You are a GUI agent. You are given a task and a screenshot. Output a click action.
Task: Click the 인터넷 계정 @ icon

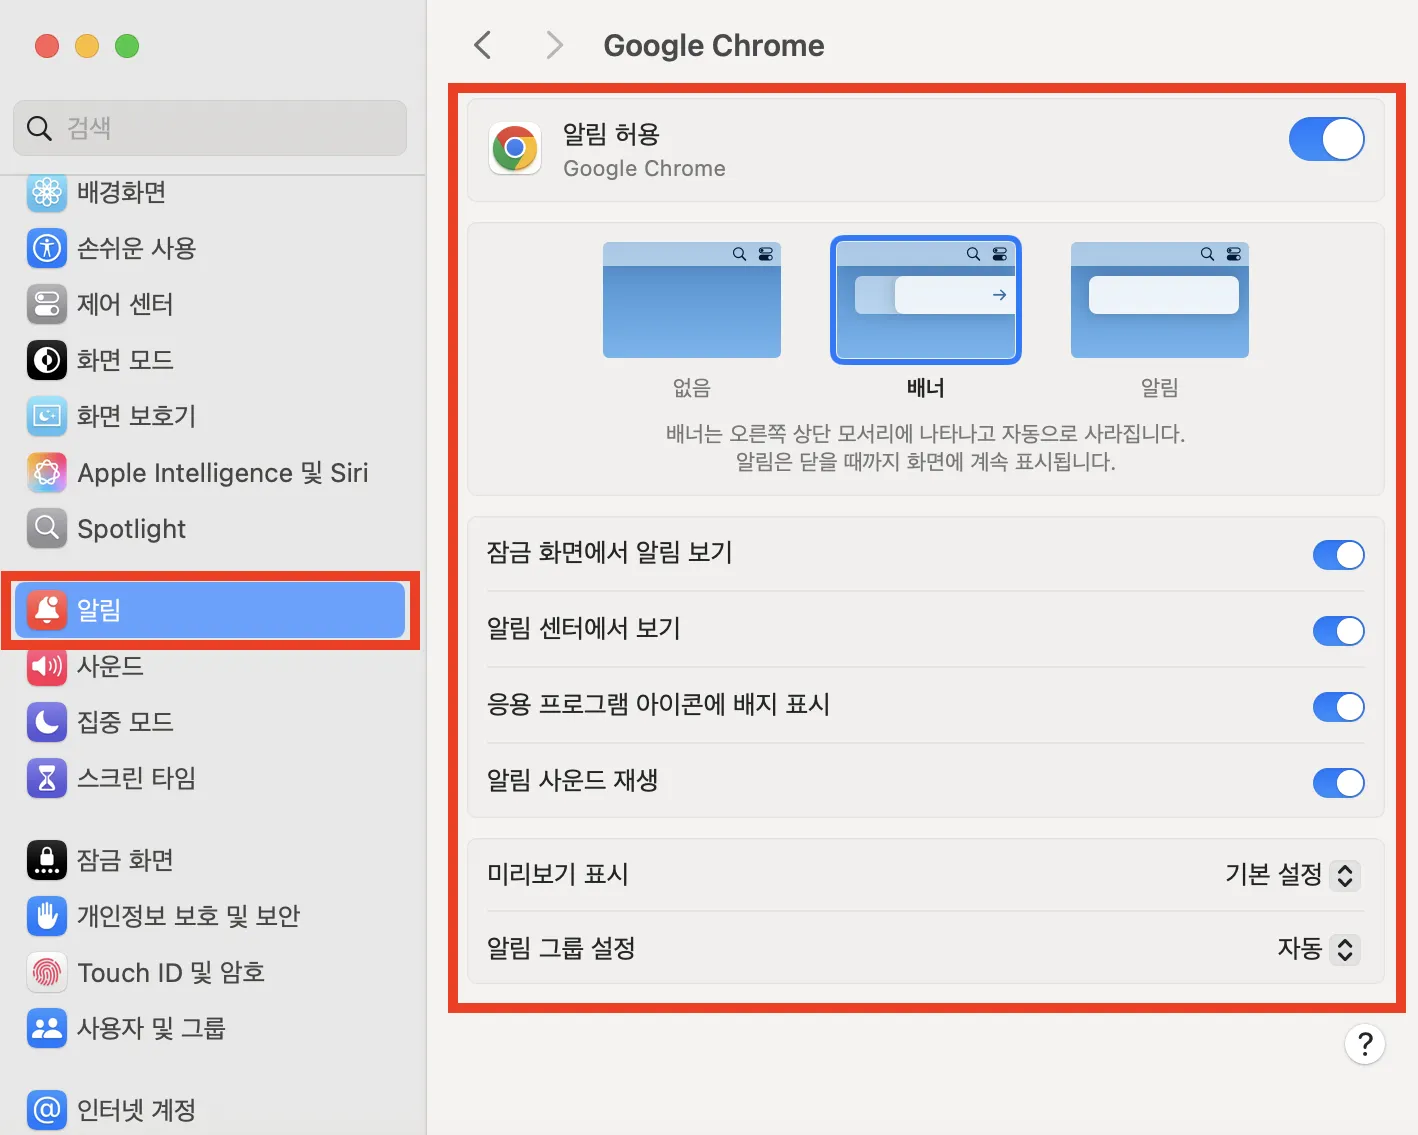[47, 1110]
